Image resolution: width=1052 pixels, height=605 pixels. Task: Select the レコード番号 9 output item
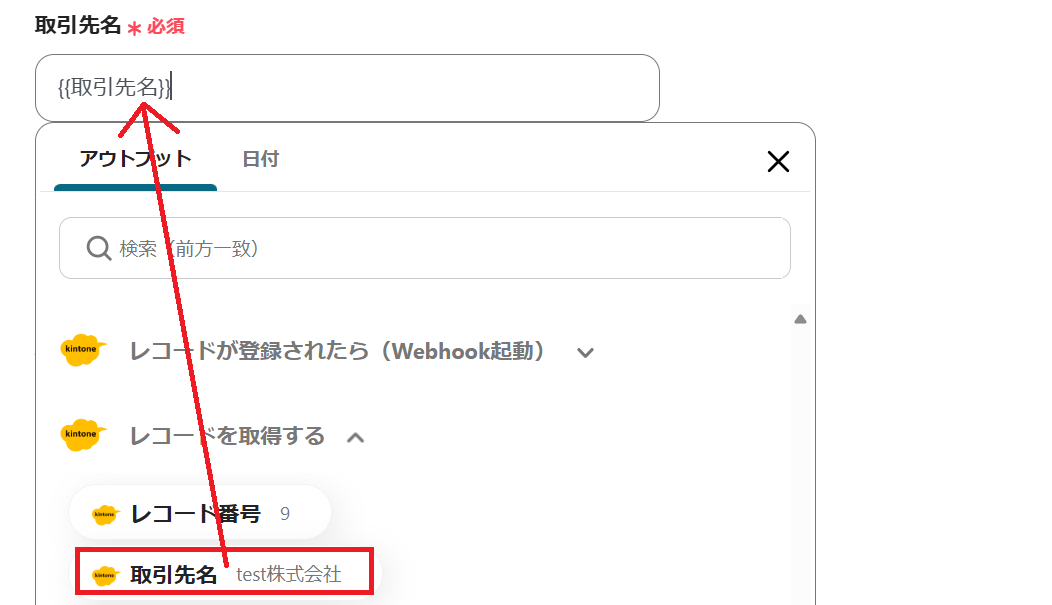tap(199, 513)
